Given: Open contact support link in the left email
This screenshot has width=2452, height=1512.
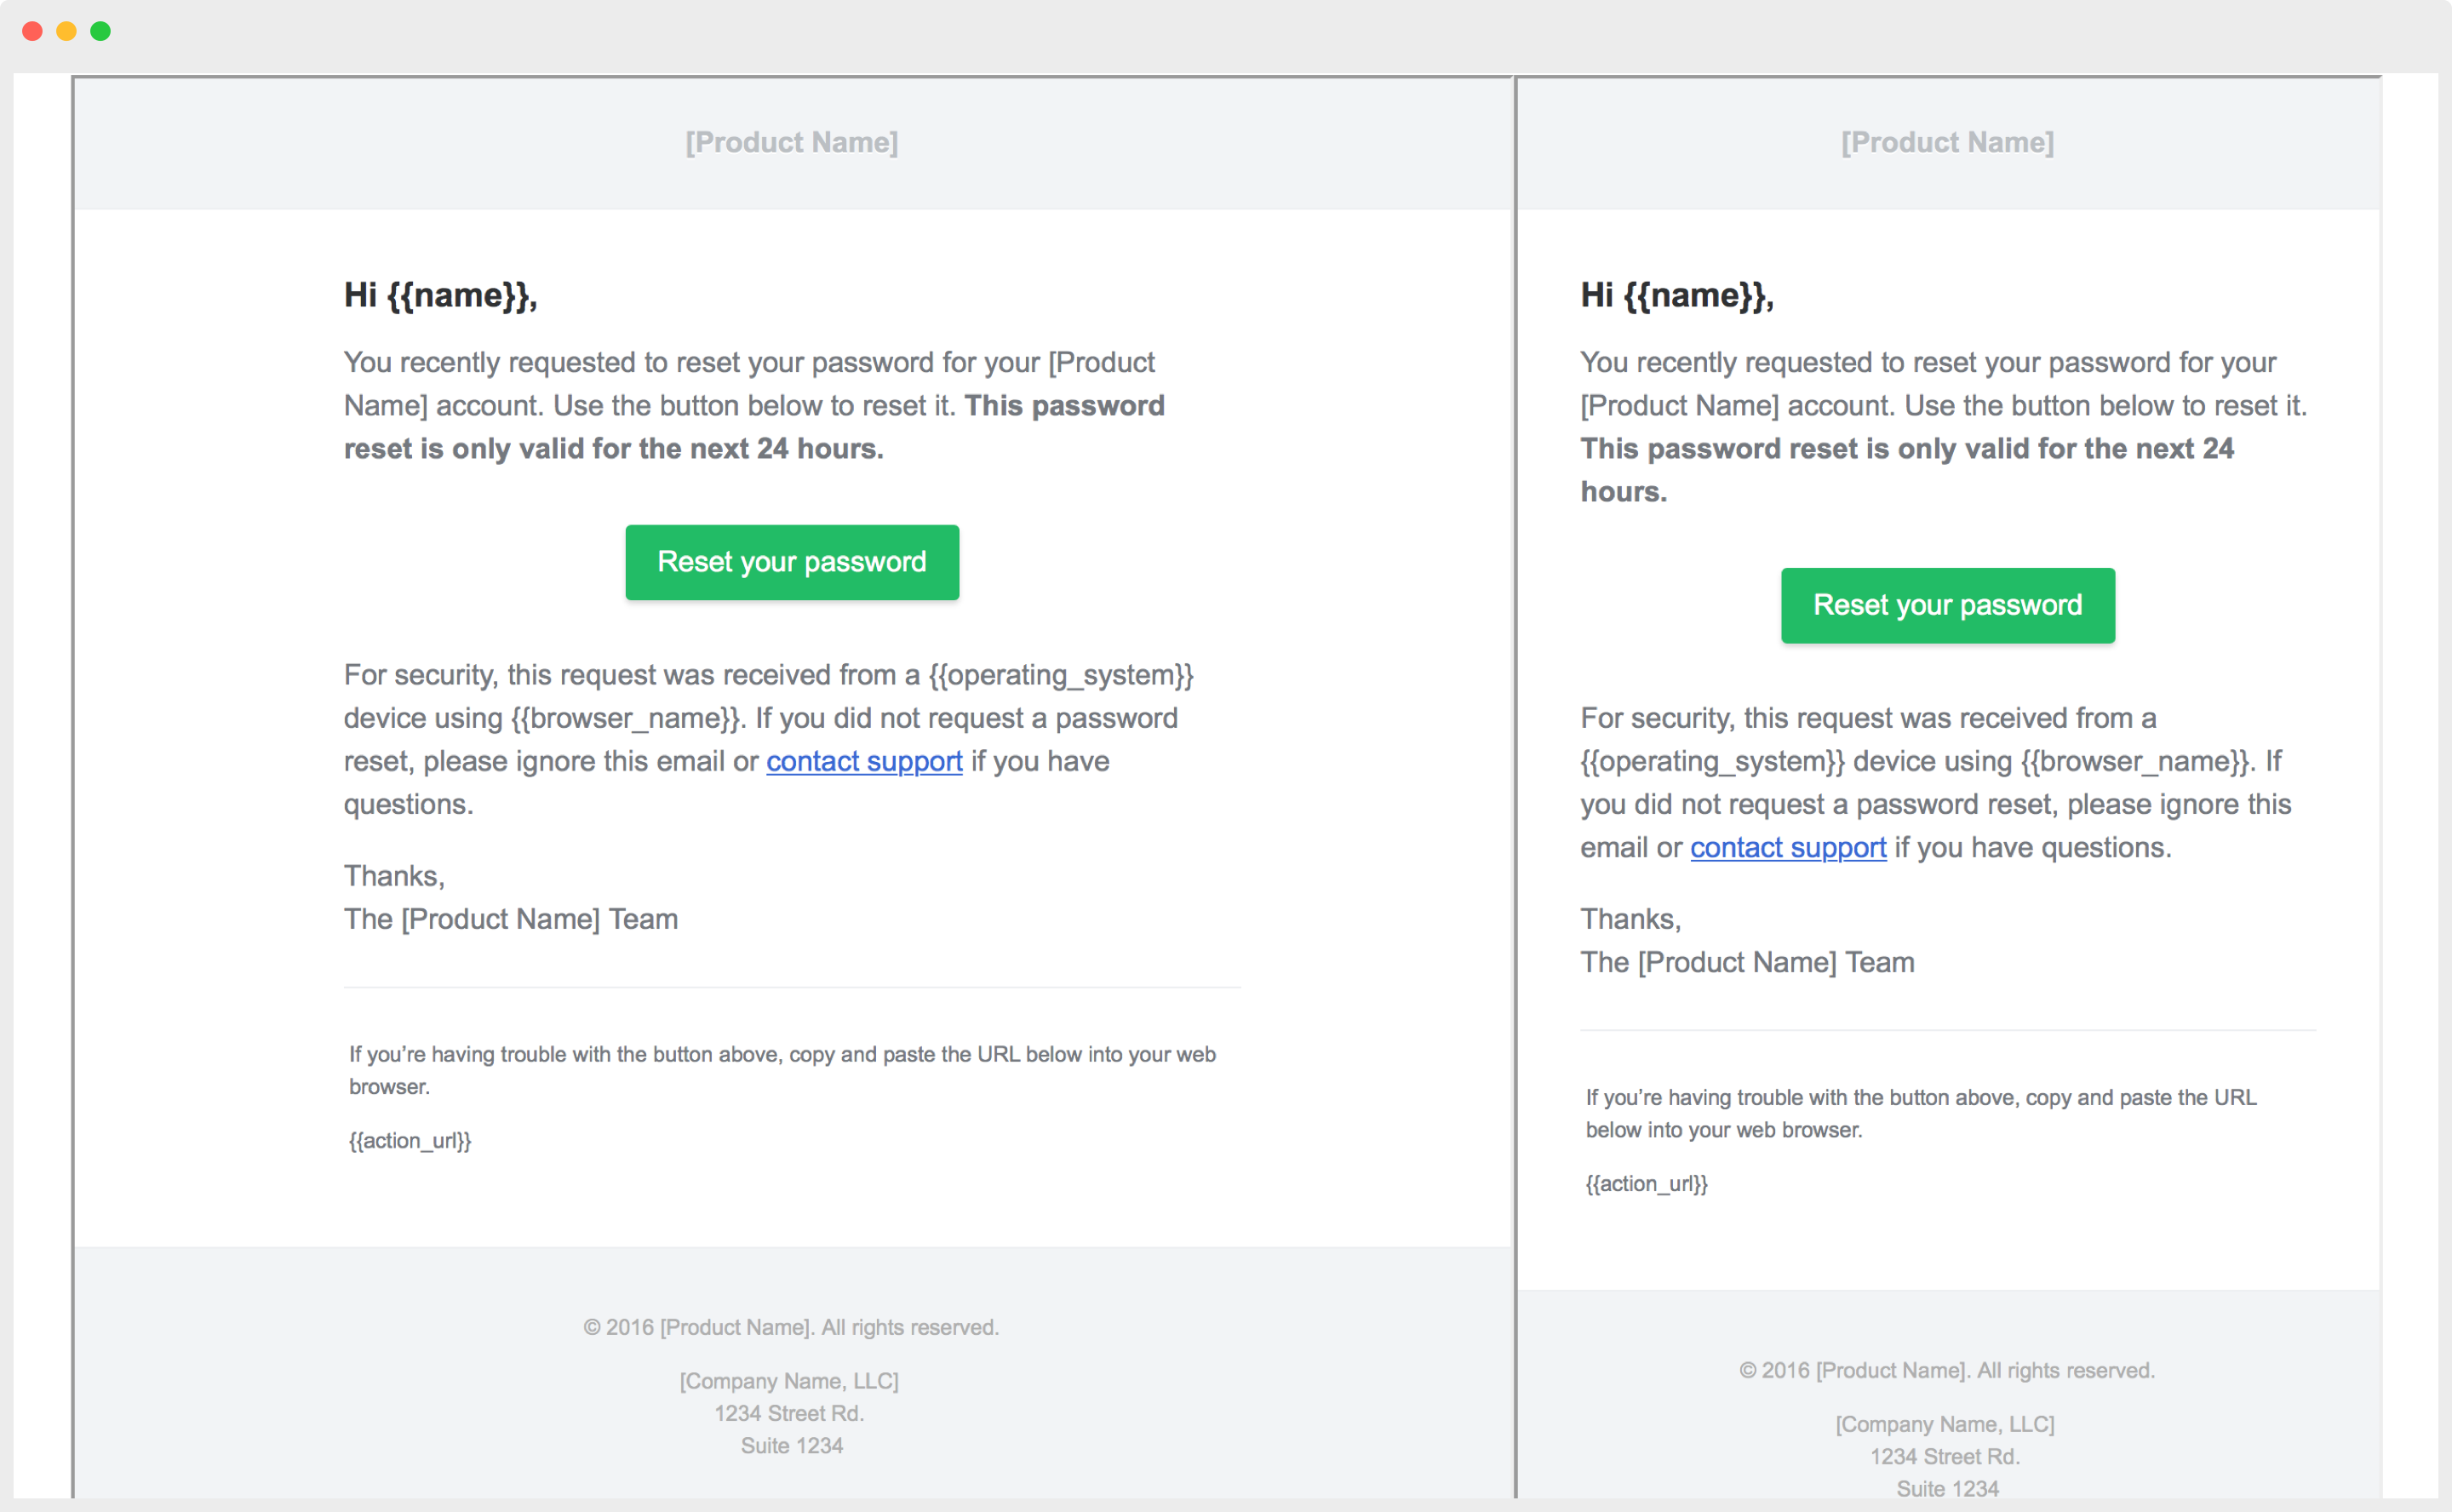Looking at the screenshot, I should coord(864,762).
